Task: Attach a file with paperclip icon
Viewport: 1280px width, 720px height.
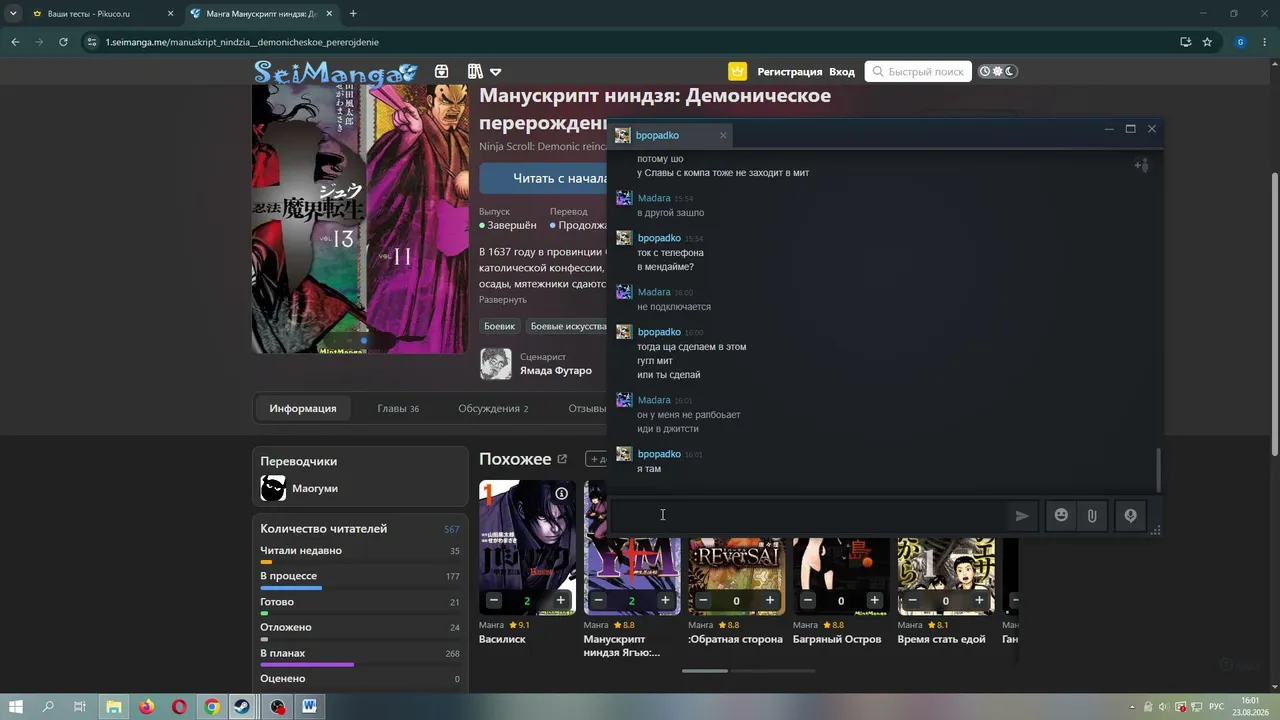Action: coord(1092,516)
